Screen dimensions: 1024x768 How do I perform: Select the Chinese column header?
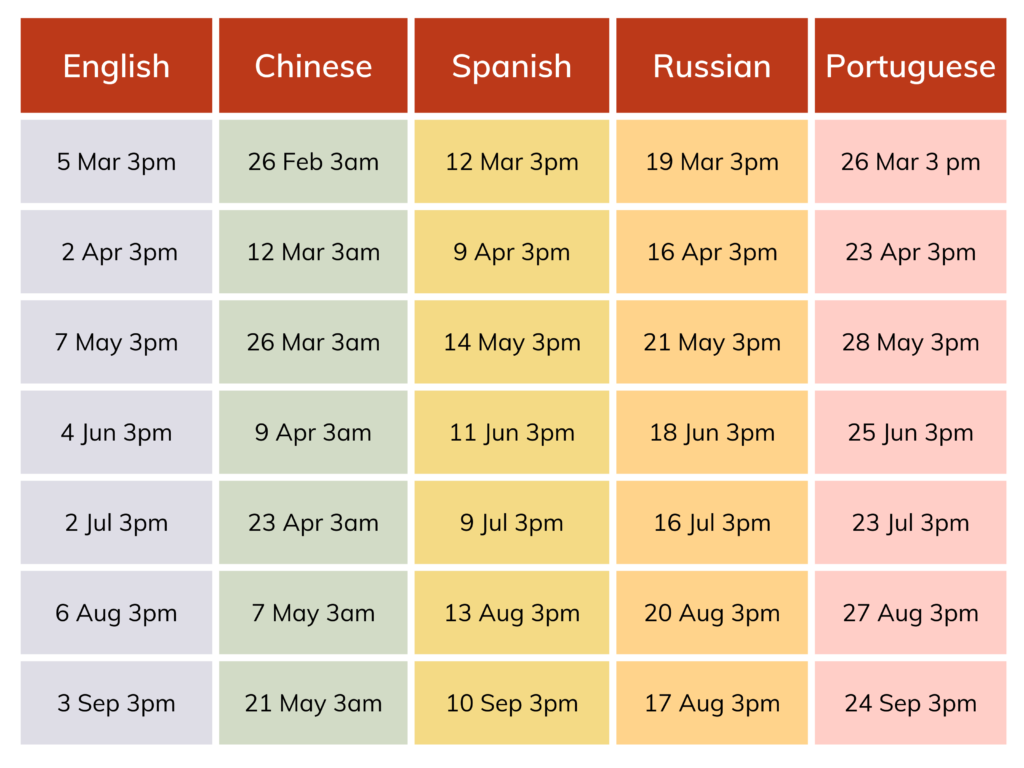coord(313,66)
